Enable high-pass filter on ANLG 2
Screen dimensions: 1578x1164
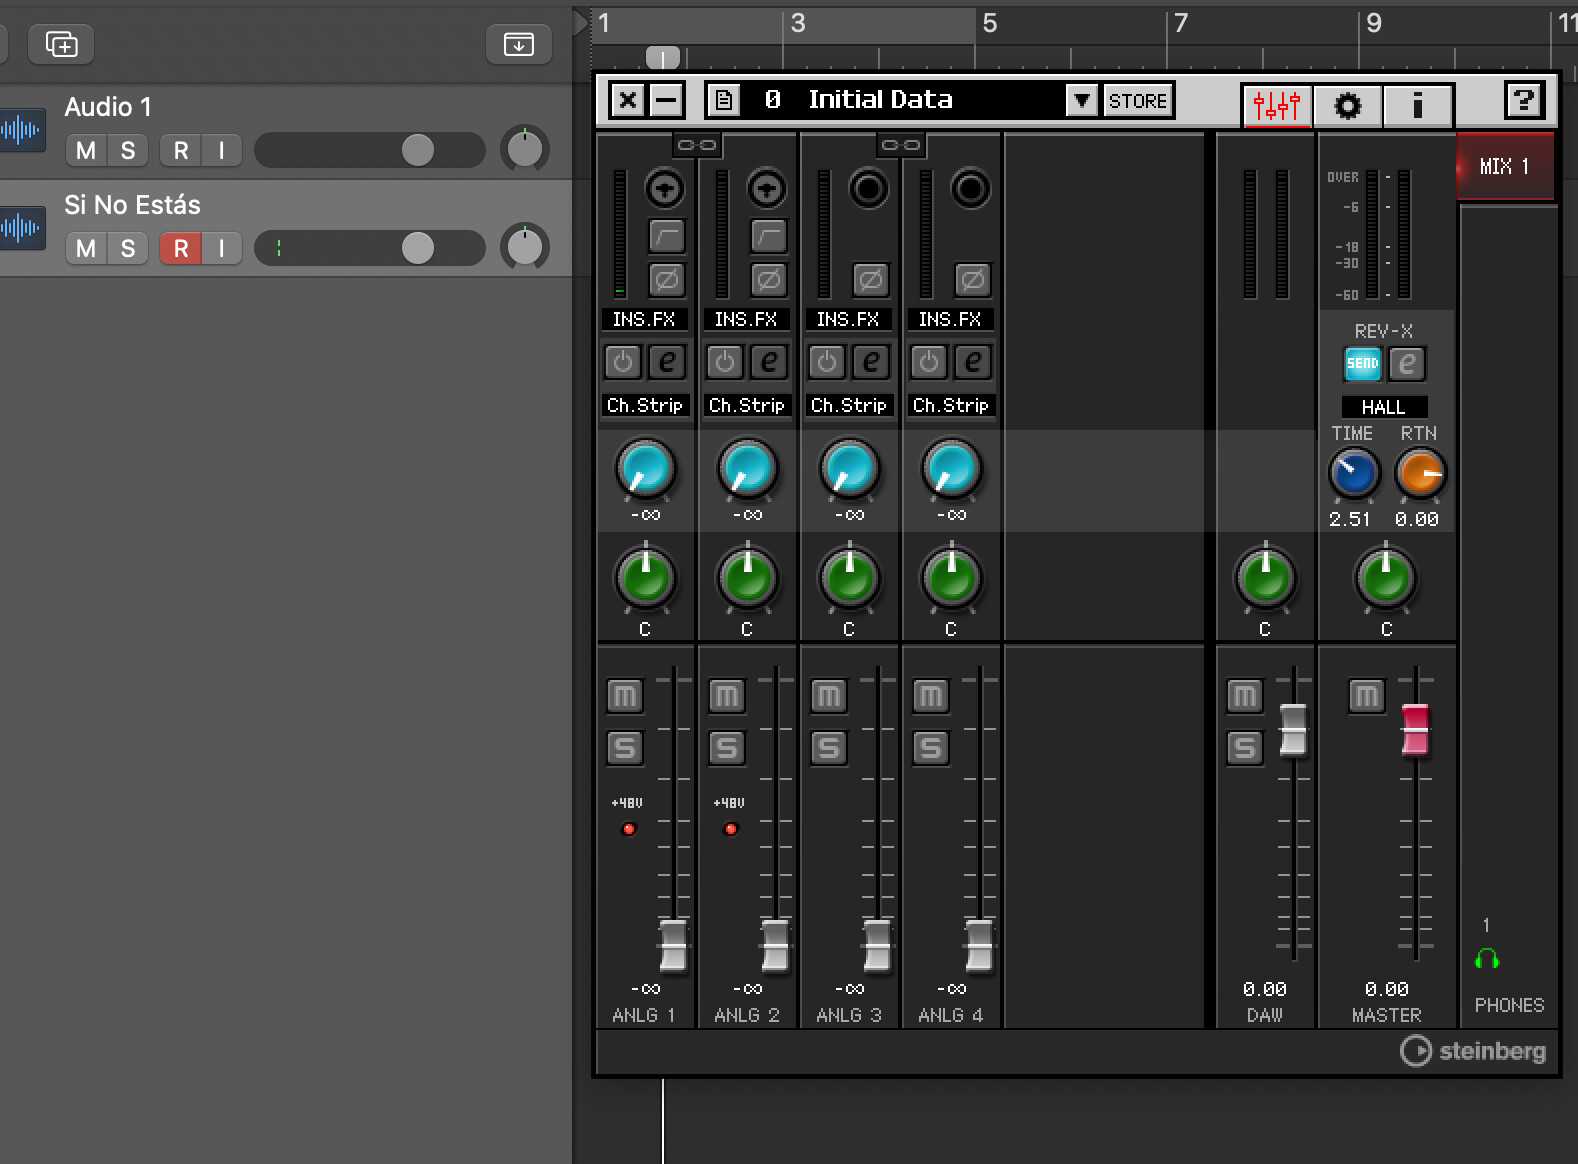coord(768,236)
